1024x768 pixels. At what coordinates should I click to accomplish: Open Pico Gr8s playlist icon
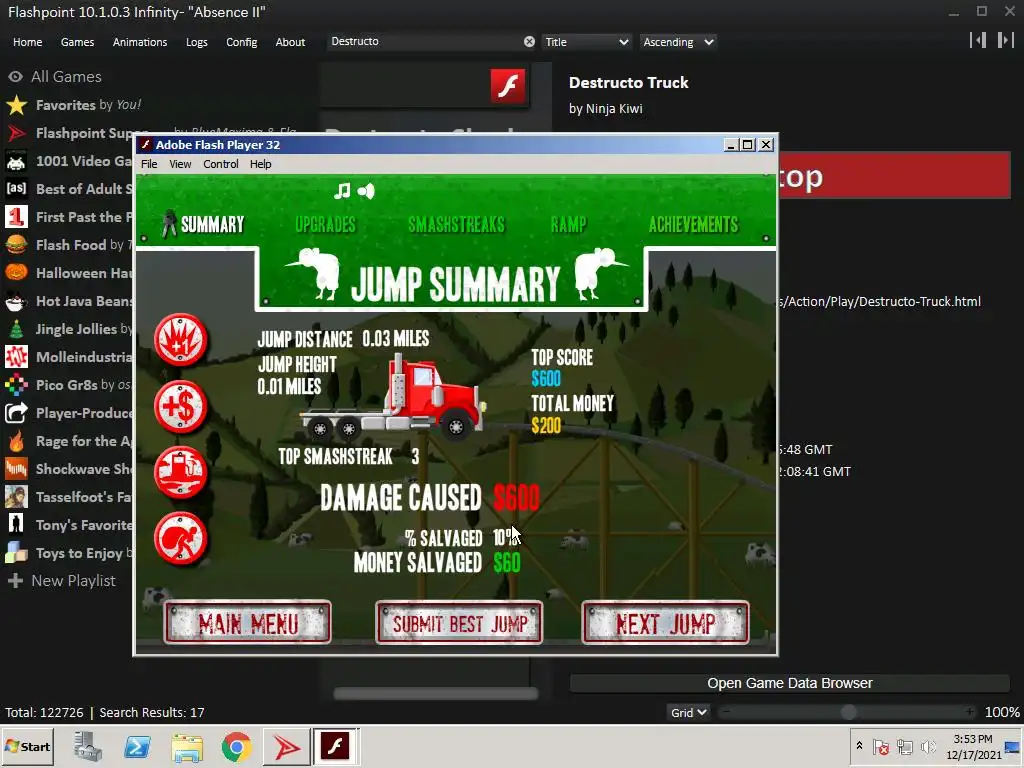[x=16, y=385]
